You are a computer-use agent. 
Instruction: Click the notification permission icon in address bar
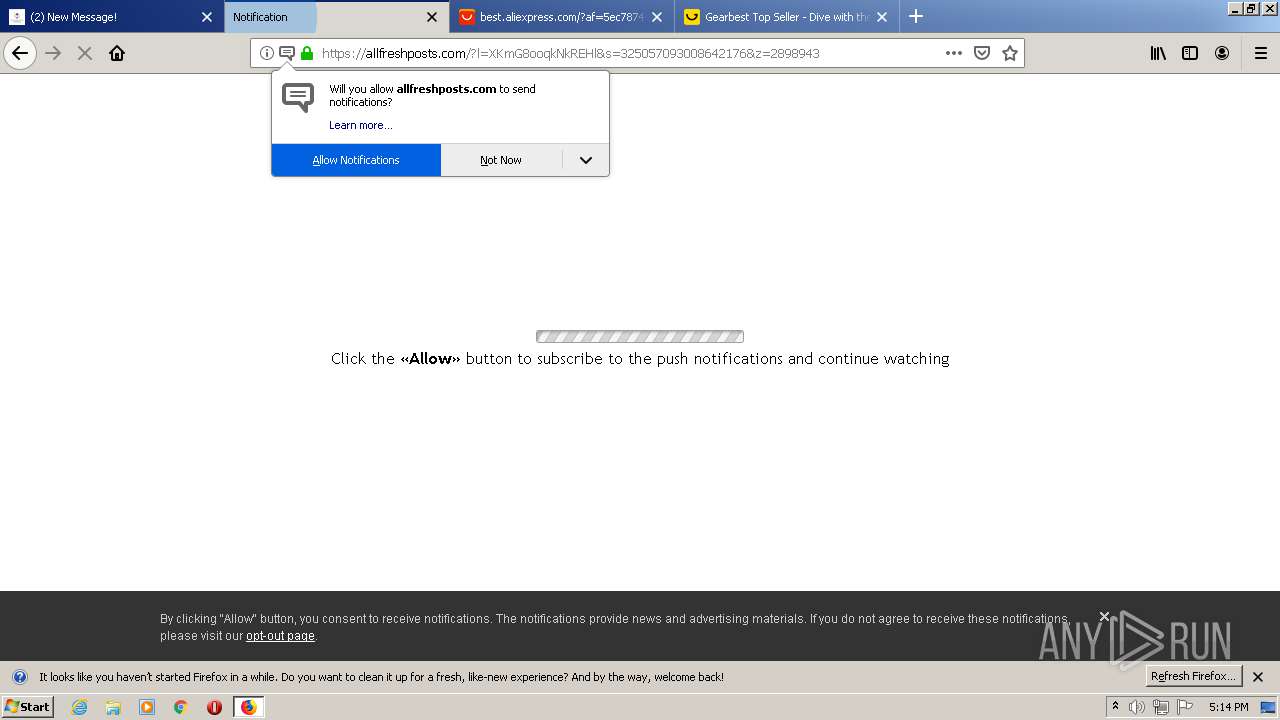tap(287, 53)
